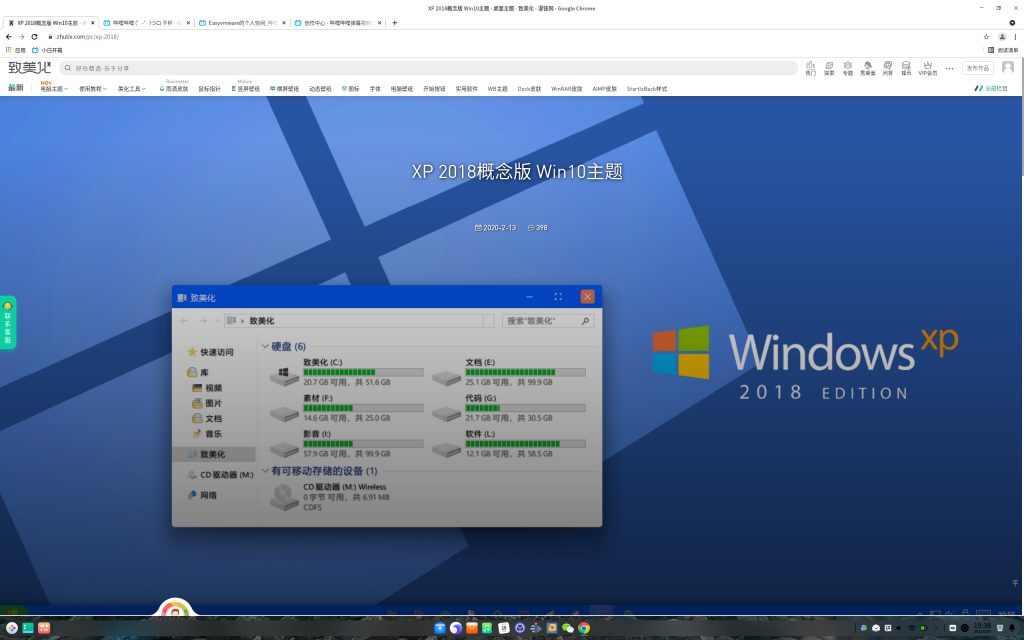Bookmark this page with the star icon

point(986,37)
